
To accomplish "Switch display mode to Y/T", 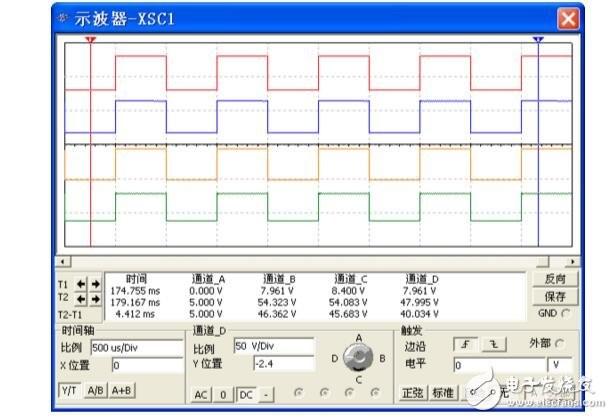I will coord(70,390).
